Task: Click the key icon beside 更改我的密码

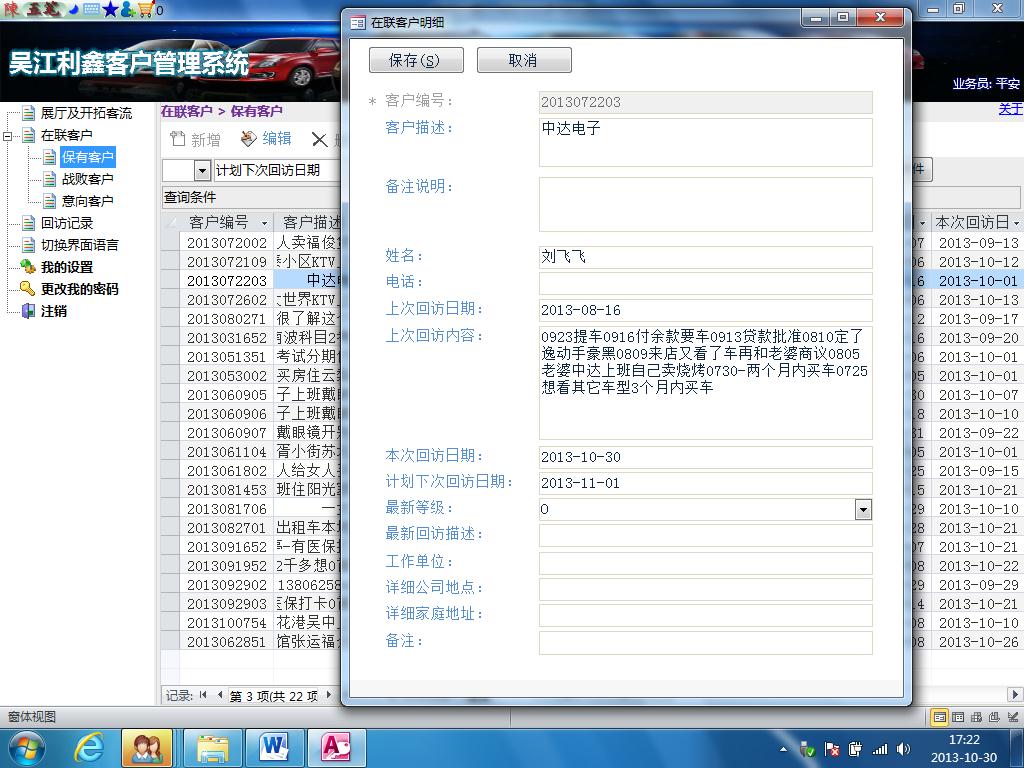Action: pos(27,288)
